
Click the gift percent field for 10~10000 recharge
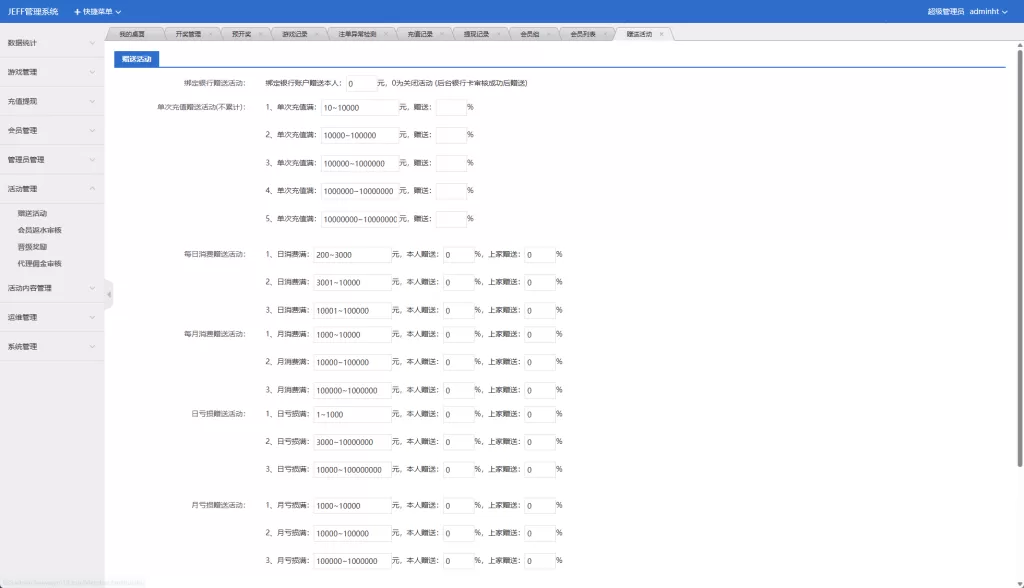coord(451,108)
